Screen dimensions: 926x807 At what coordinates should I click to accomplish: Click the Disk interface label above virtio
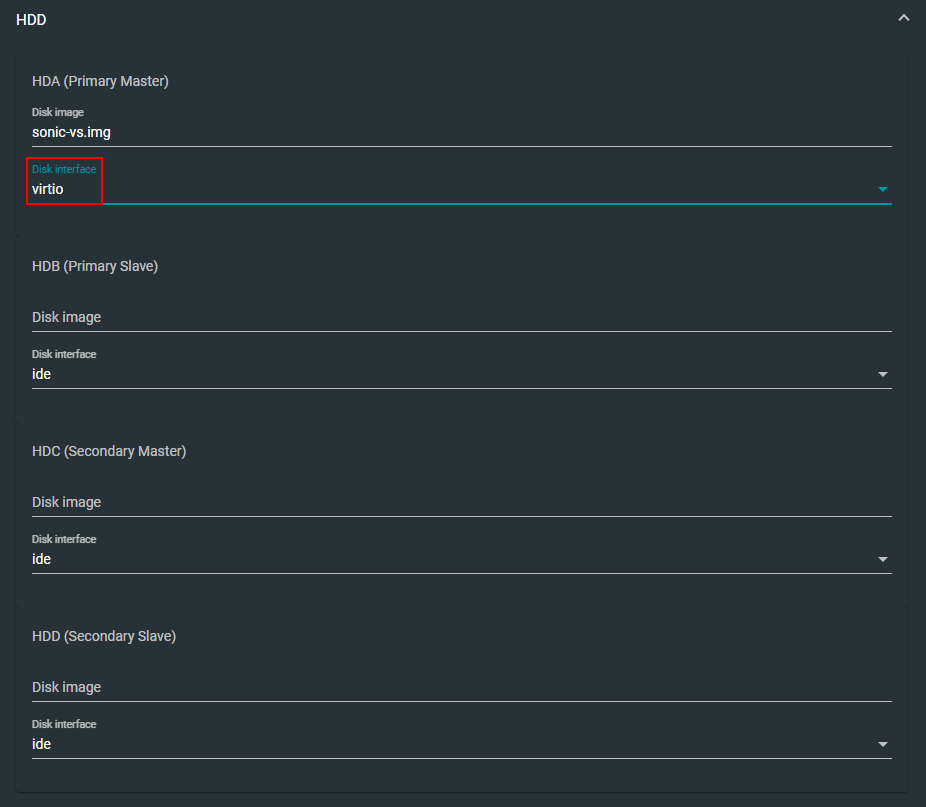[64, 169]
